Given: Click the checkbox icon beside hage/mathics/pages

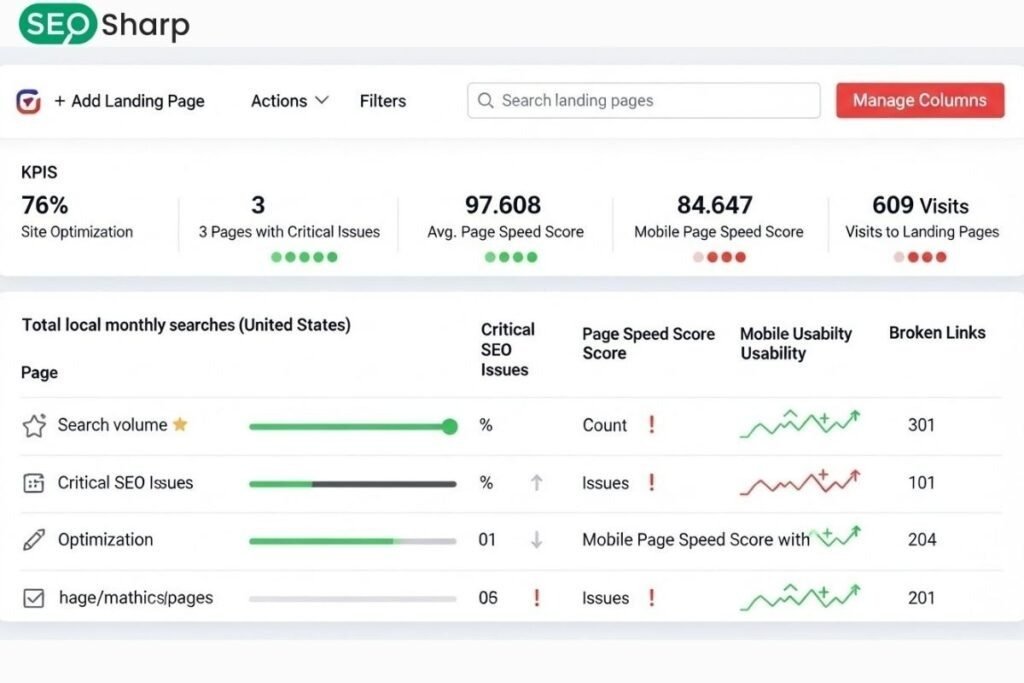Looking at the screenshot, I should pos(33,597).
